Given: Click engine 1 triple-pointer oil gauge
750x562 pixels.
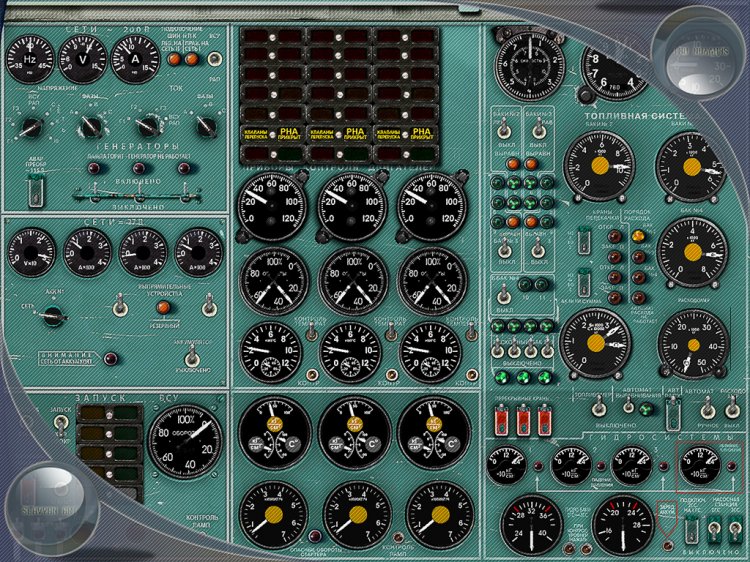Looking at the screenshot, I should pos(275,431).
